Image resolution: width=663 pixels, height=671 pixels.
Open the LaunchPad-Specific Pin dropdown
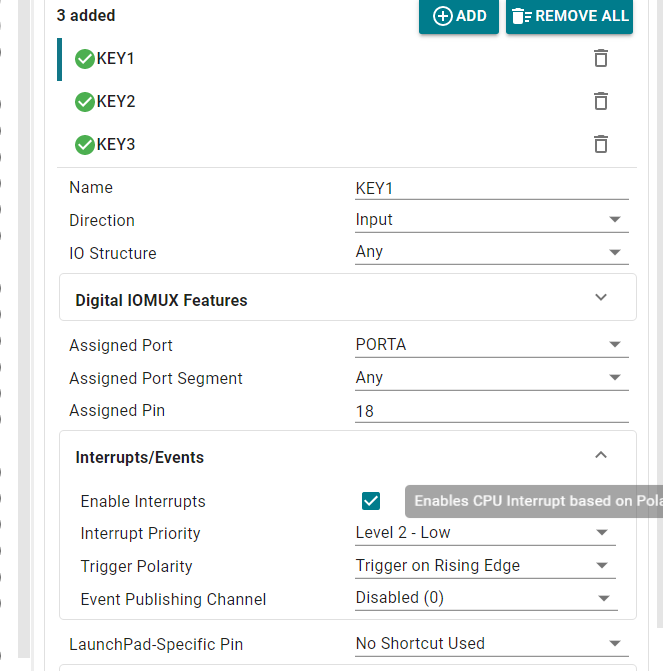492,644
